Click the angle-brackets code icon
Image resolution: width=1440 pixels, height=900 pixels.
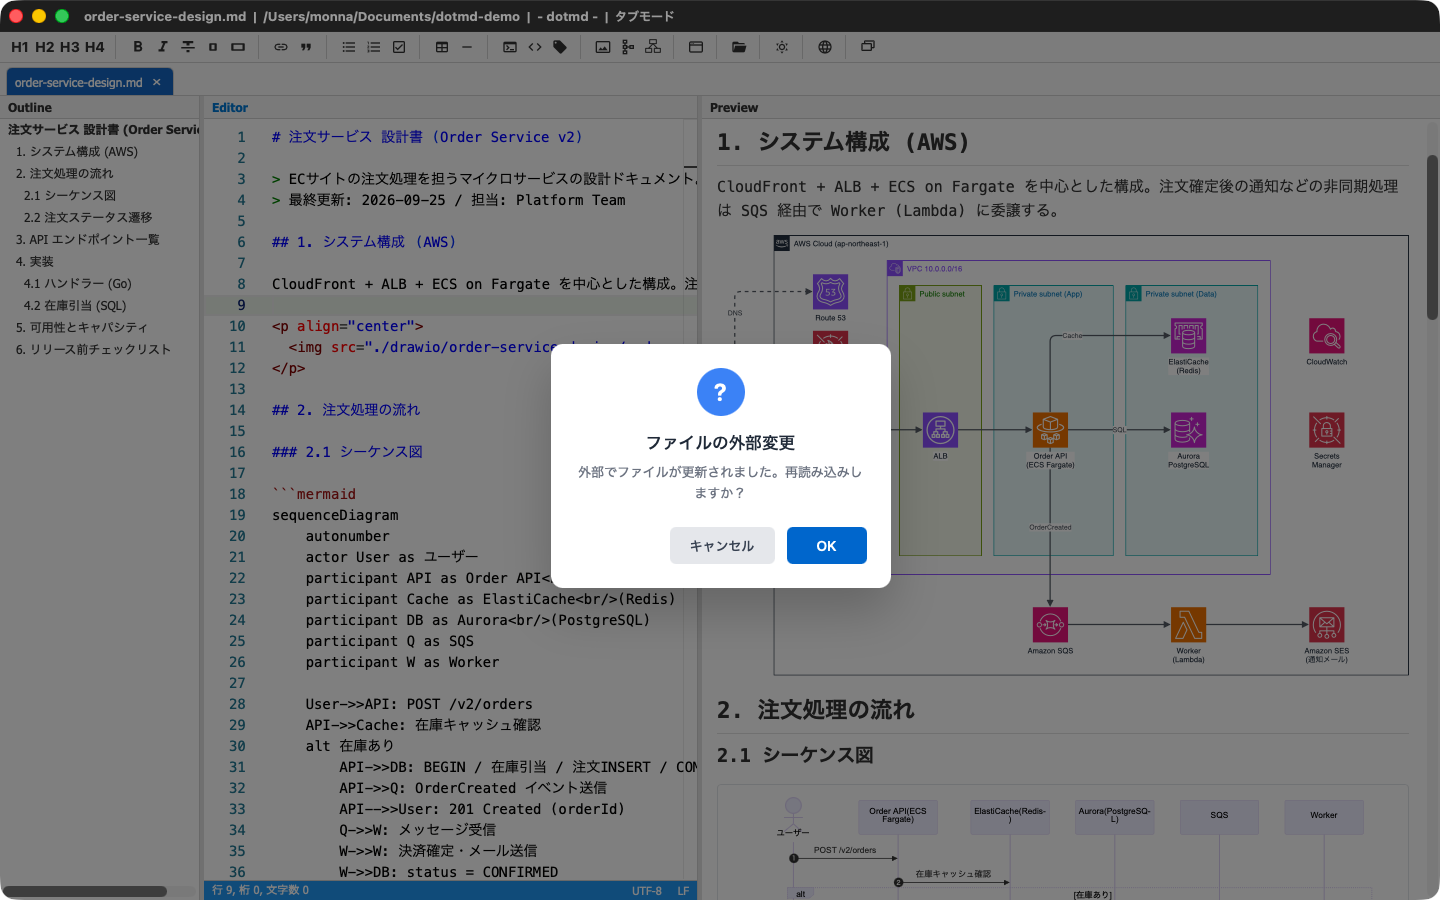click(x=535, y=47)
